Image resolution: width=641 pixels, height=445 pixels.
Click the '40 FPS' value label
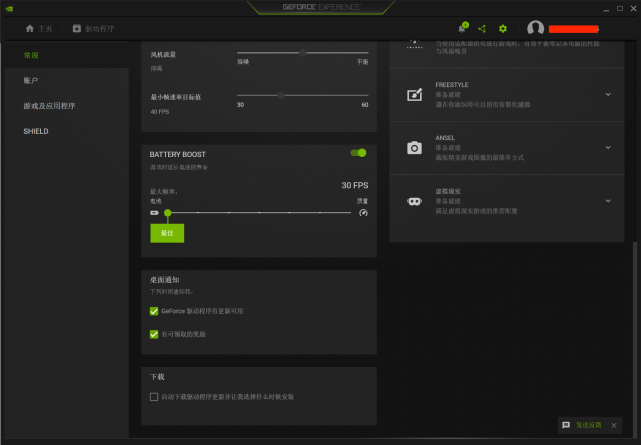click(160, 112)
